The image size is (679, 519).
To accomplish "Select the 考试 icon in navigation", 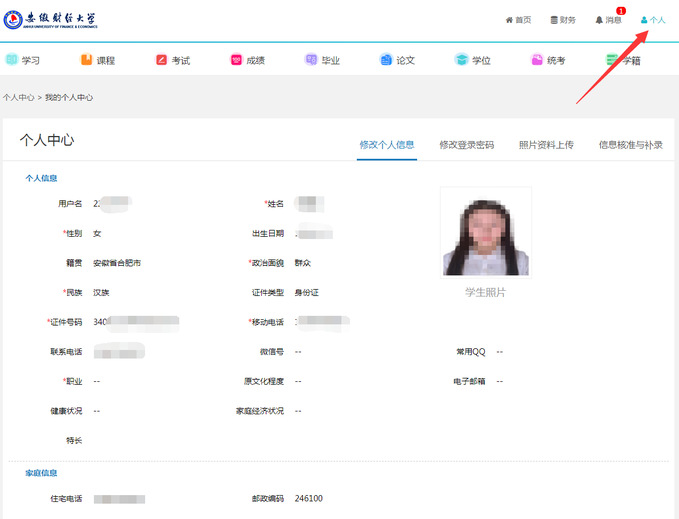I will coord(161,60).
